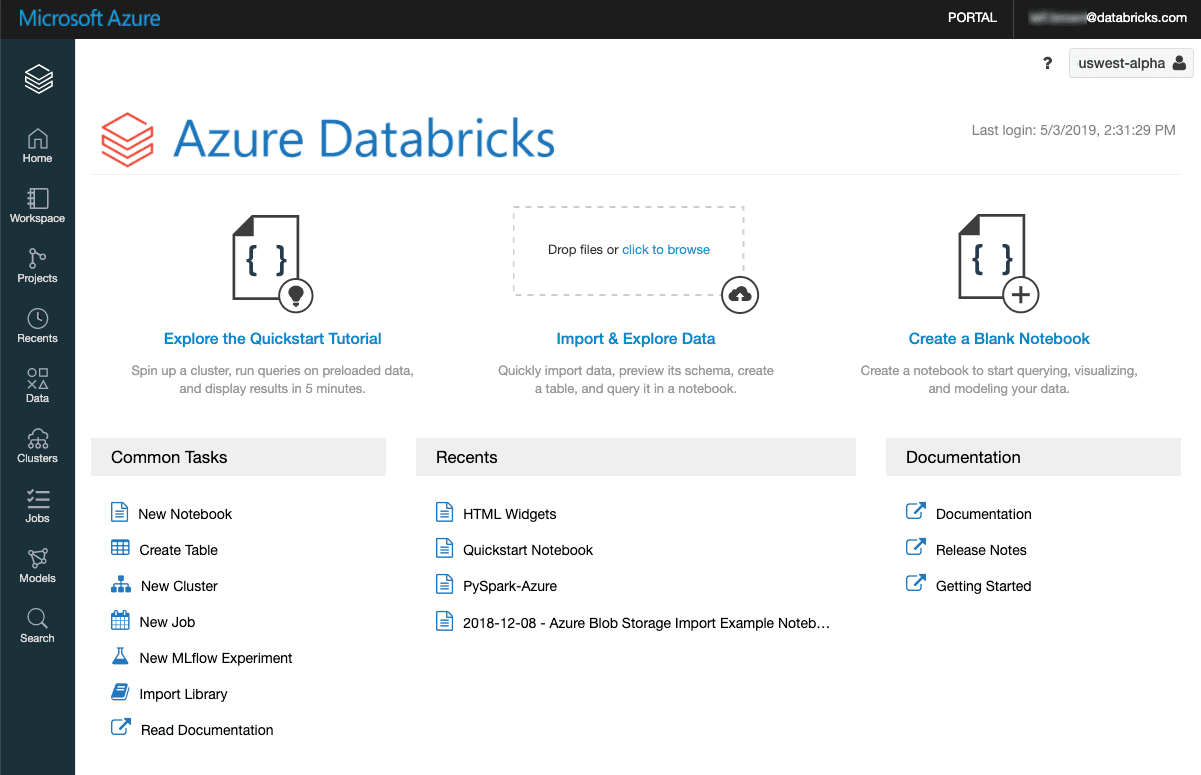Click the PORTAL menu item
This screenshot has height=775, width=1201.
(971, 17)
